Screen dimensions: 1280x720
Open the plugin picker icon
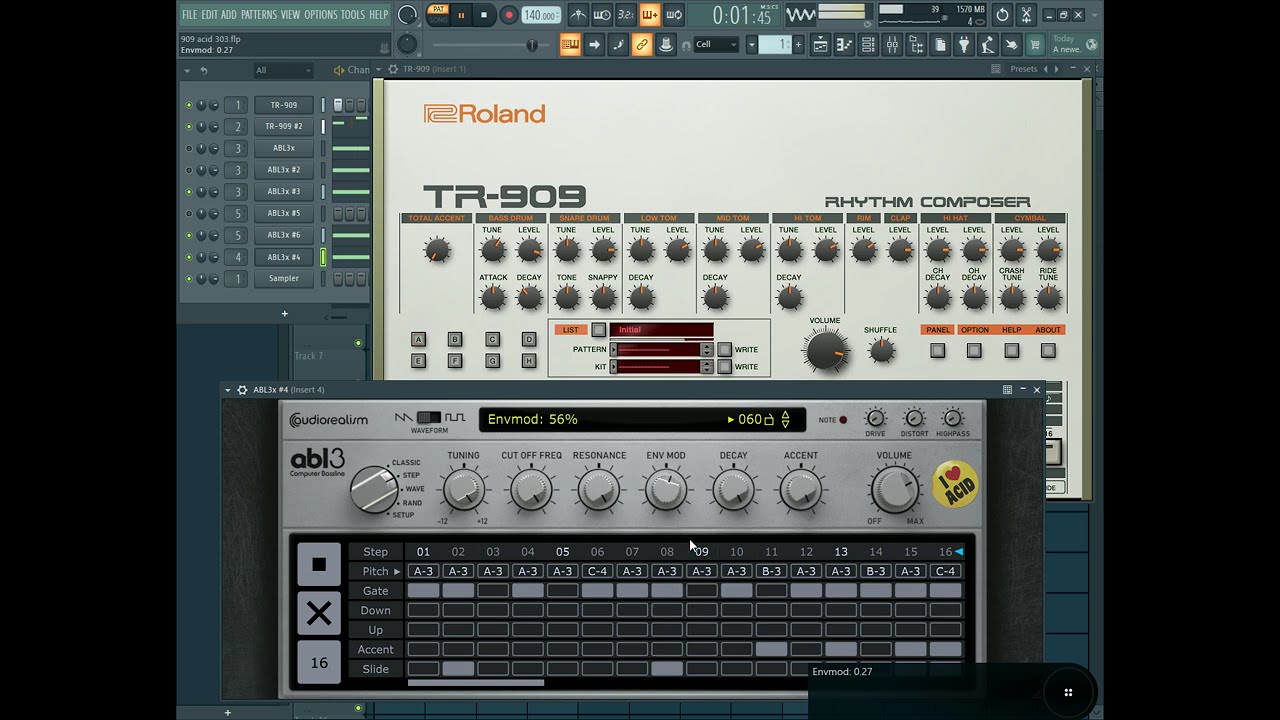(x=964, y=44)
